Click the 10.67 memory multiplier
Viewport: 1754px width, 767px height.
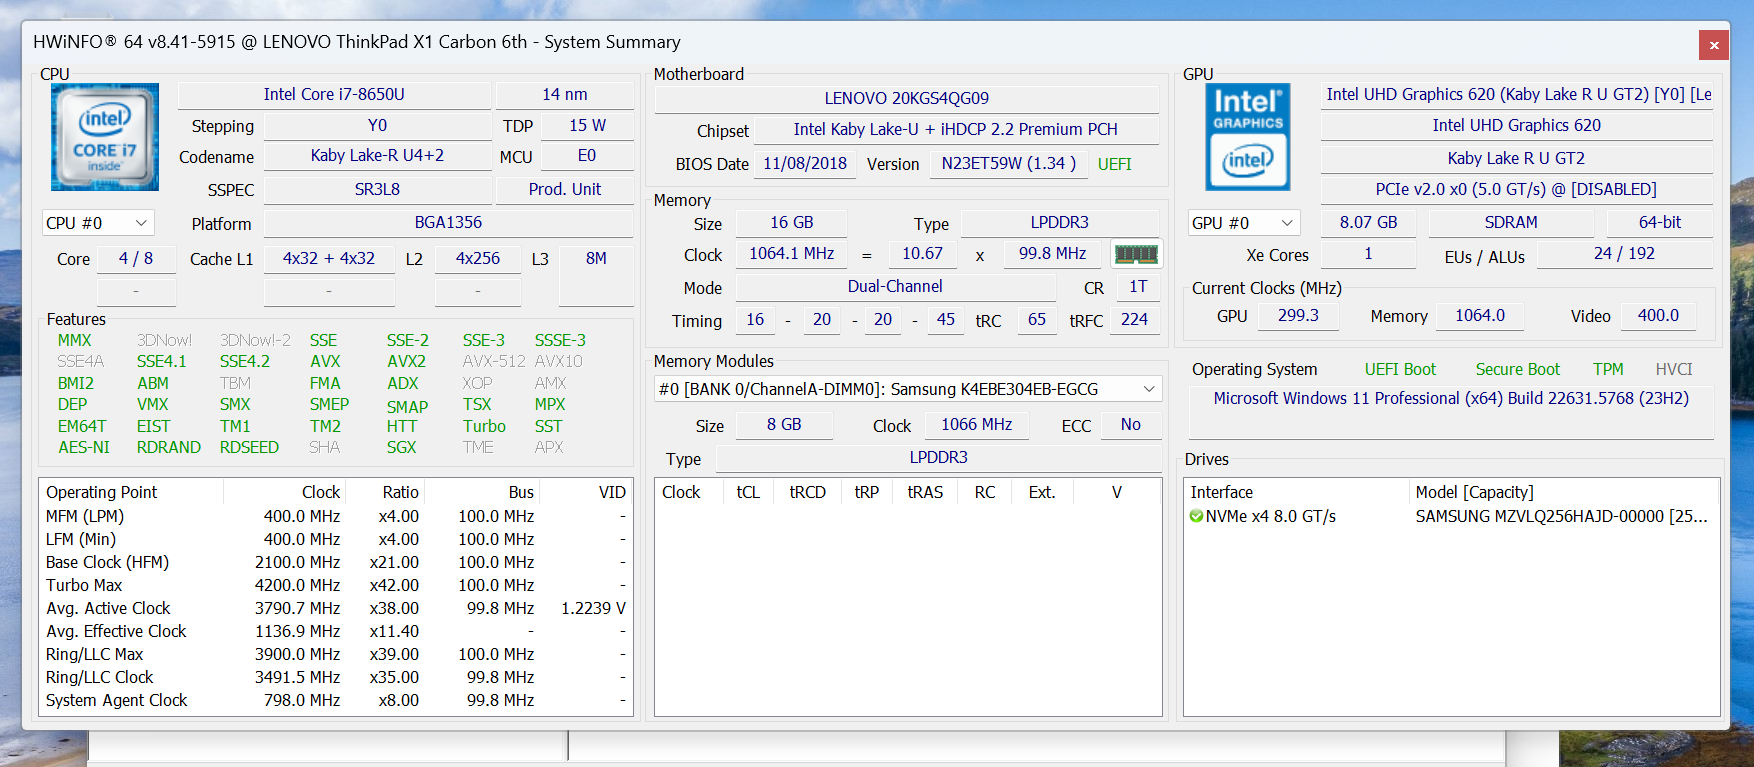(922, 254)
